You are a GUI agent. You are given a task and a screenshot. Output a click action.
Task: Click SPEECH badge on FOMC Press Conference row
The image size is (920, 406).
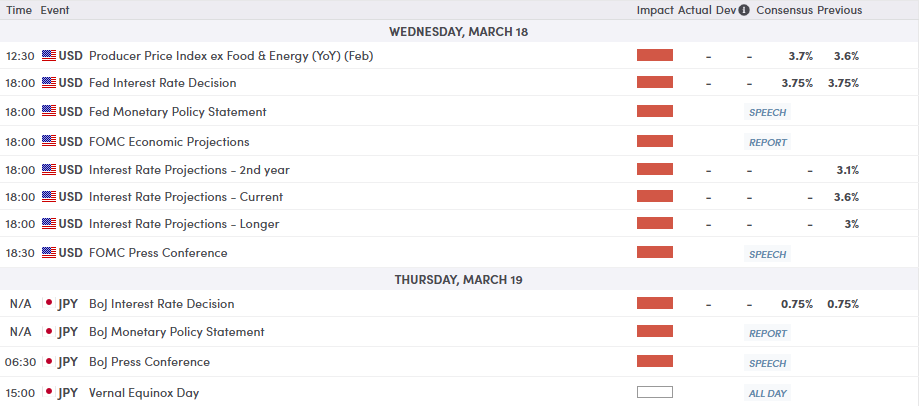click(x=768, y=254)
